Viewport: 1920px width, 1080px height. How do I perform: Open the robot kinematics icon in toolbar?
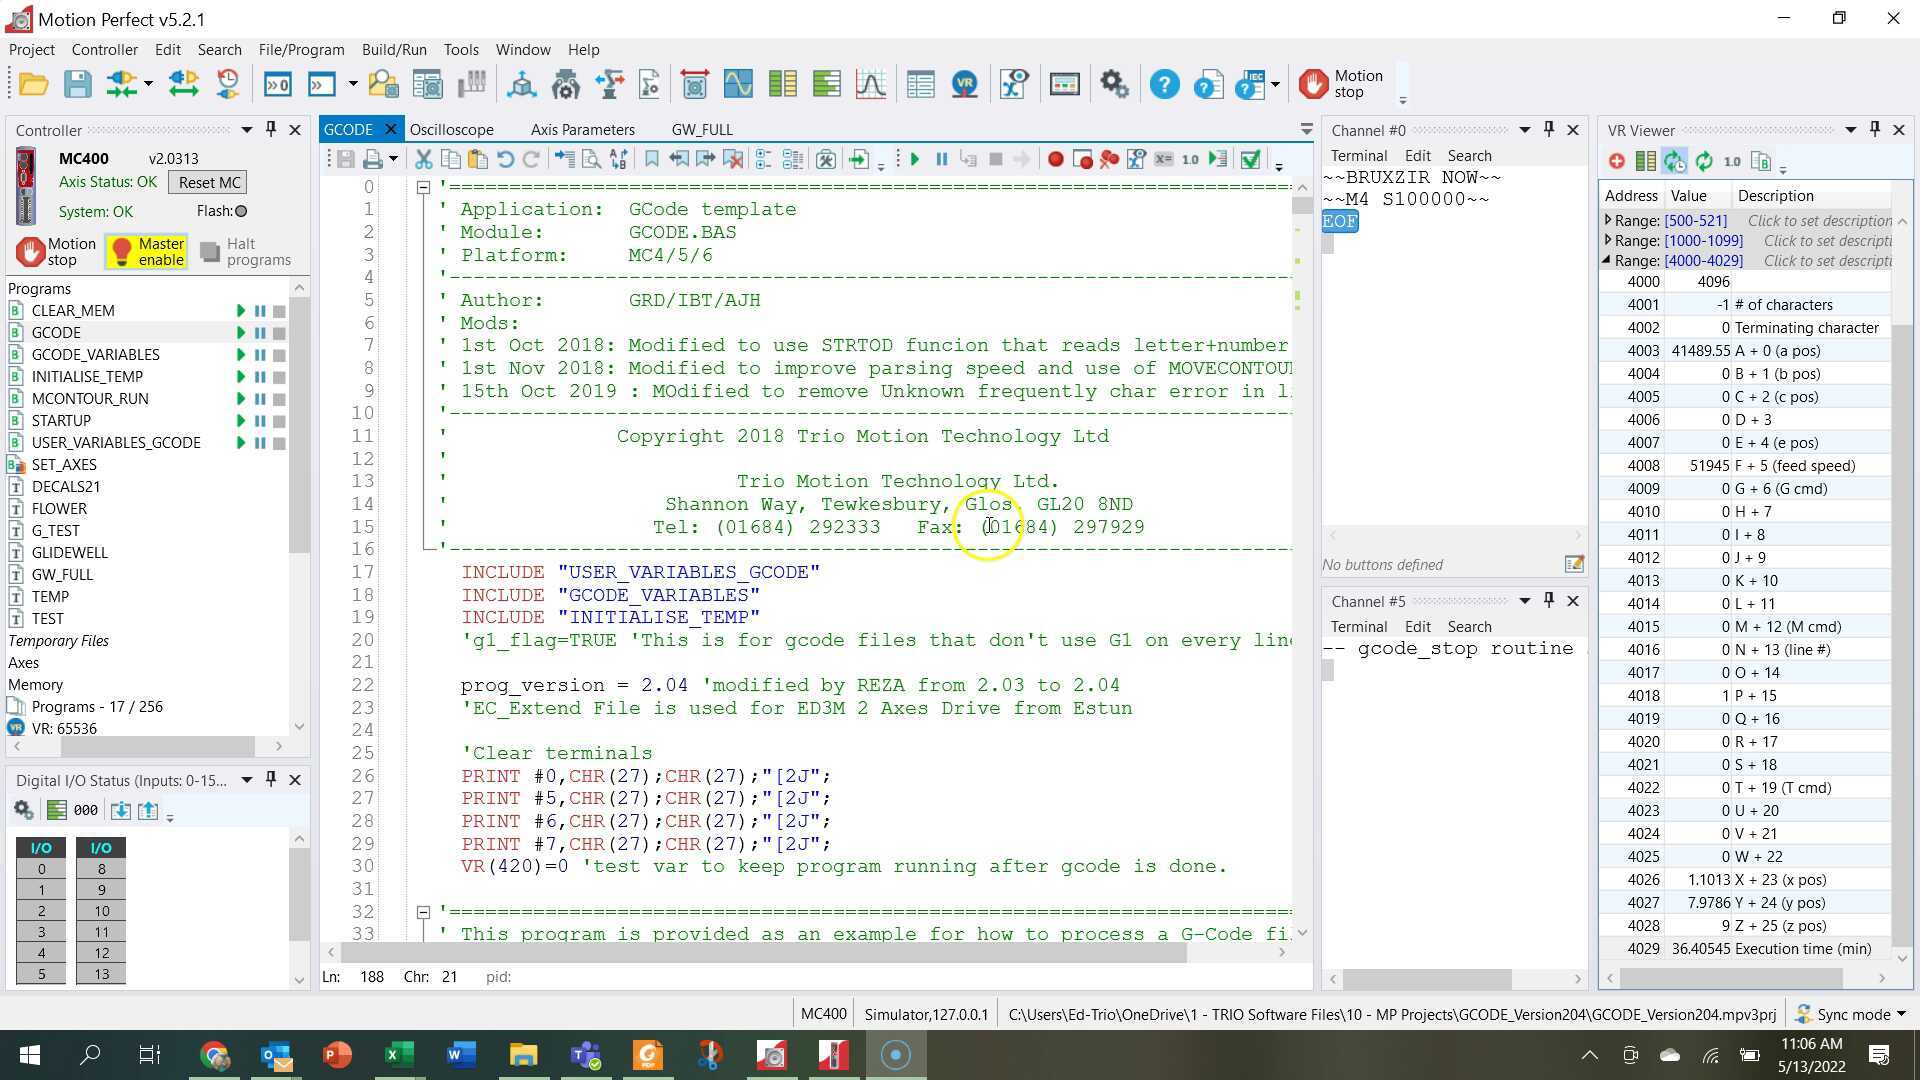click(609, 84)
